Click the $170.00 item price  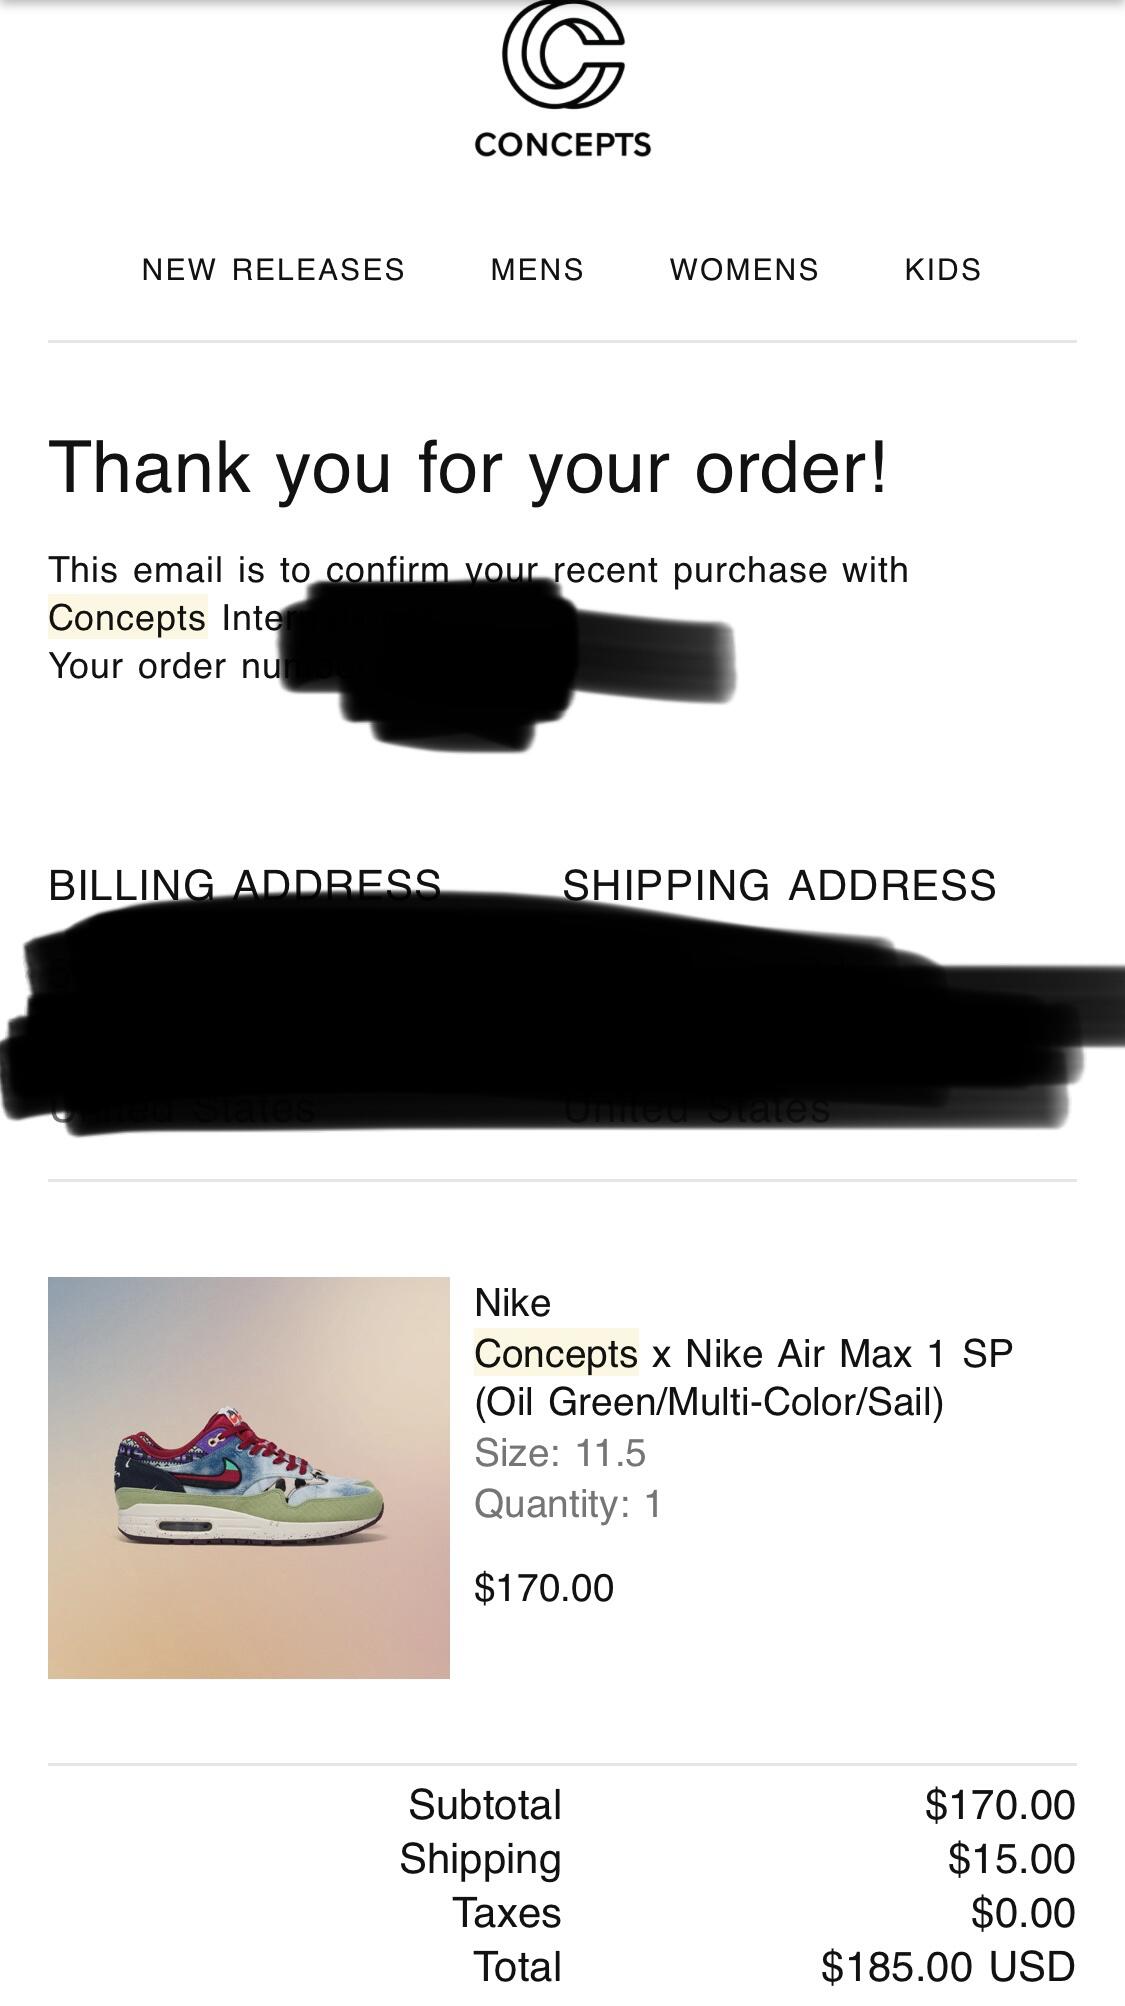[x=544, y=1588]
